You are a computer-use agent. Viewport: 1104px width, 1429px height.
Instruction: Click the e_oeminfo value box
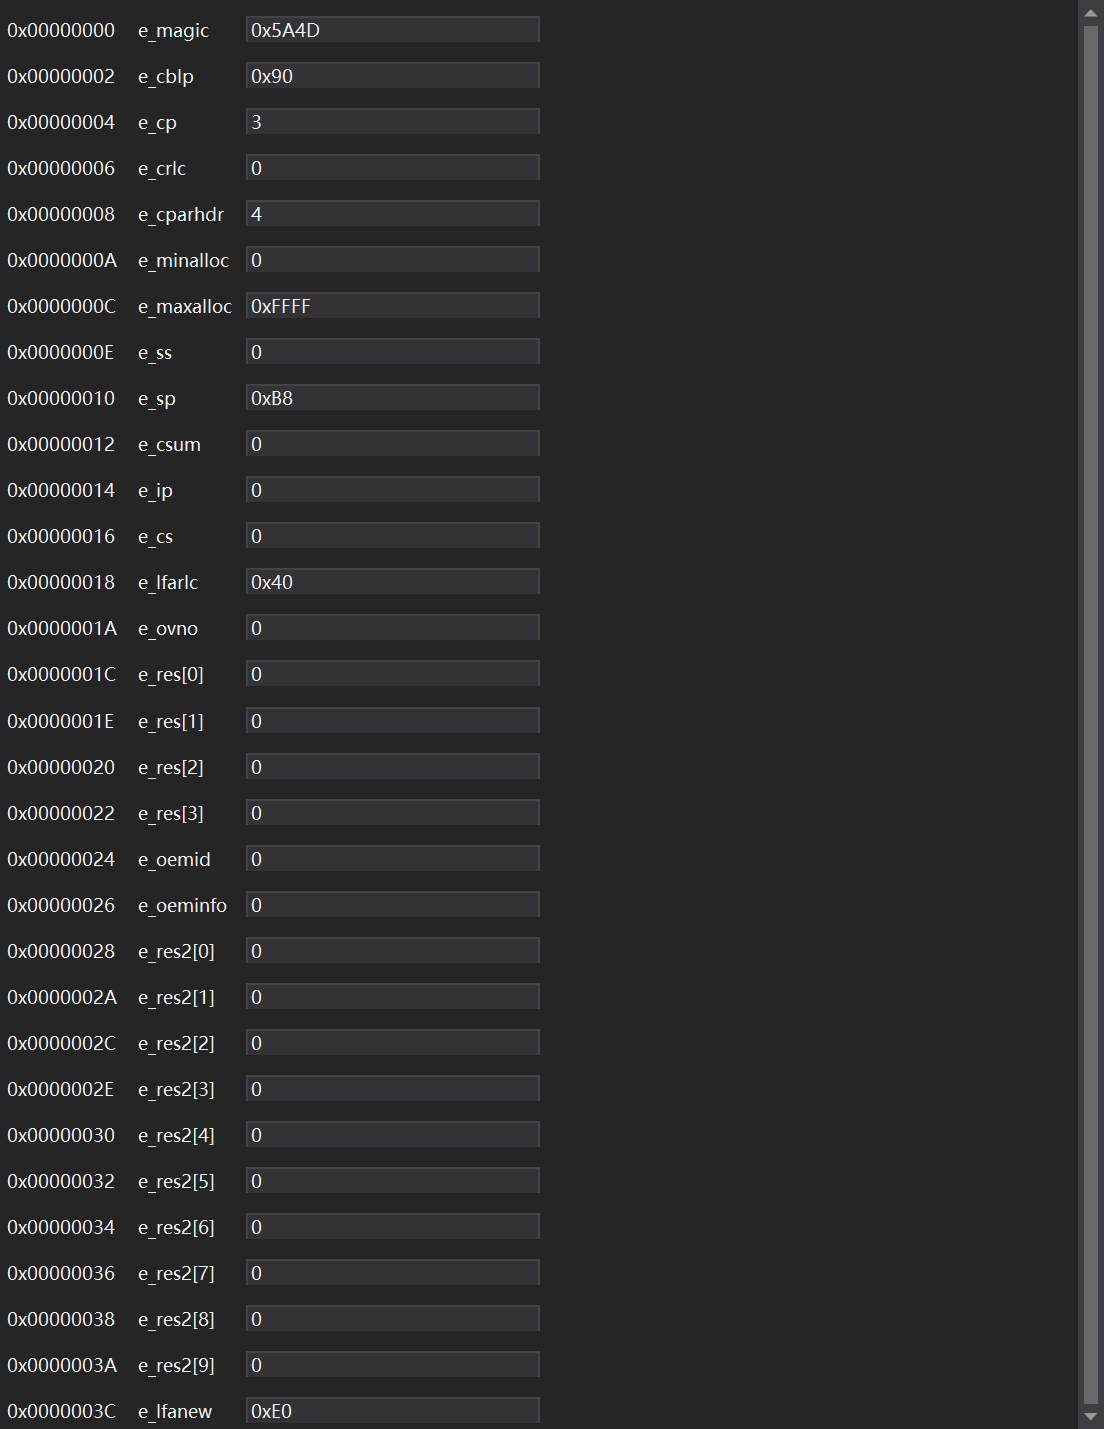392,905
